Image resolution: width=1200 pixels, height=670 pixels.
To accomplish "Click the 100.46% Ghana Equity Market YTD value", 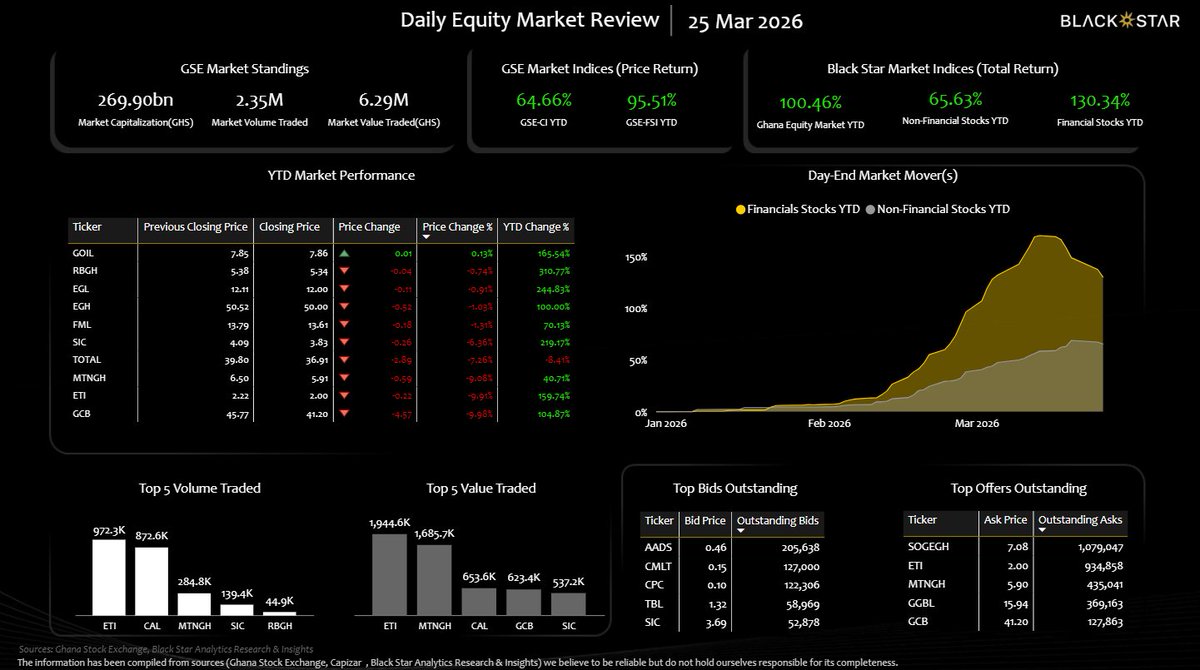I will pyautogui.click(x=808, y=102).
